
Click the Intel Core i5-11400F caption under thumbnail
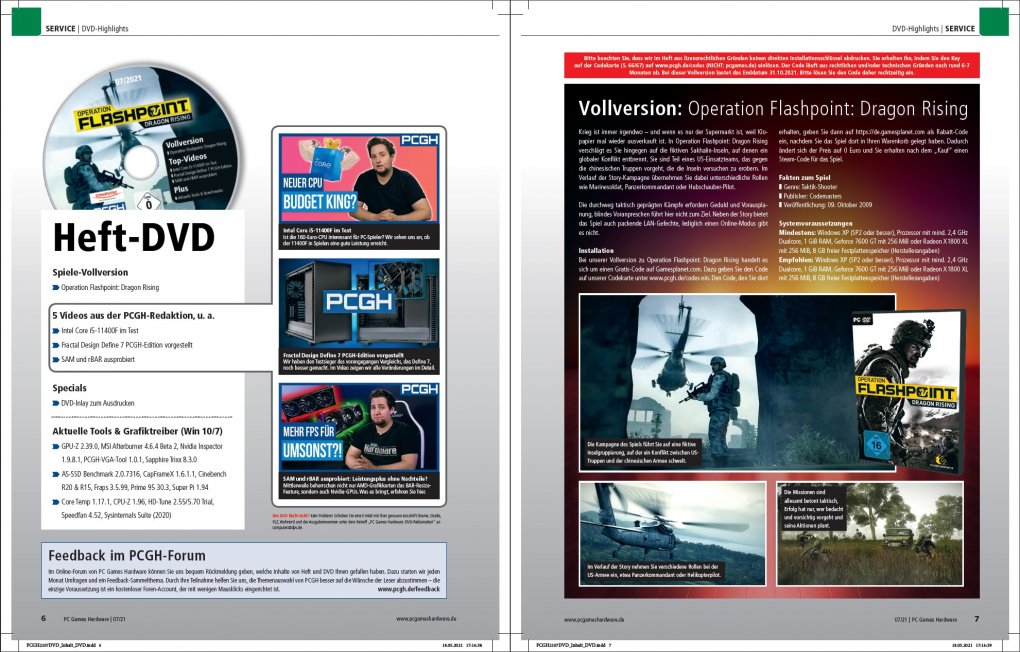click(x=358, y=237)
